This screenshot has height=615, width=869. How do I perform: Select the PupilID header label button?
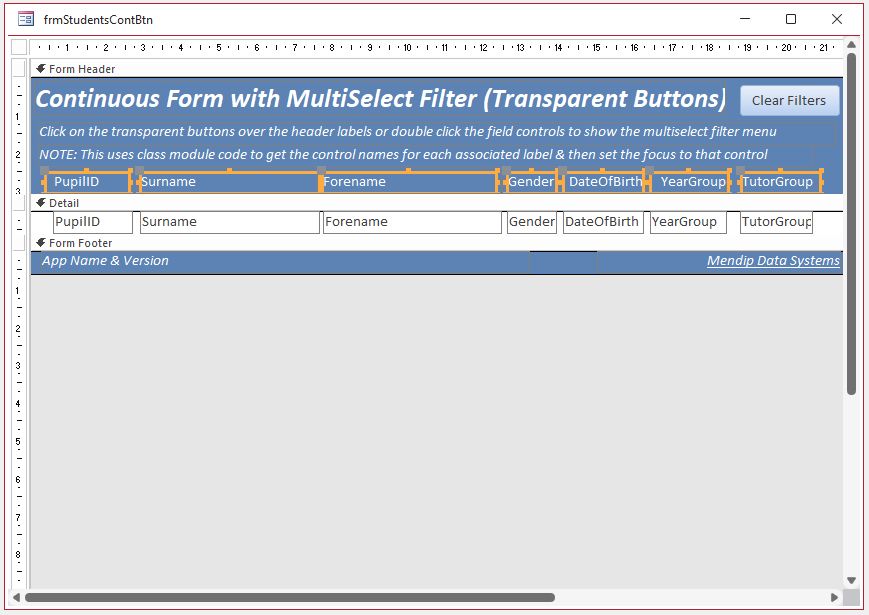(88, 182)
